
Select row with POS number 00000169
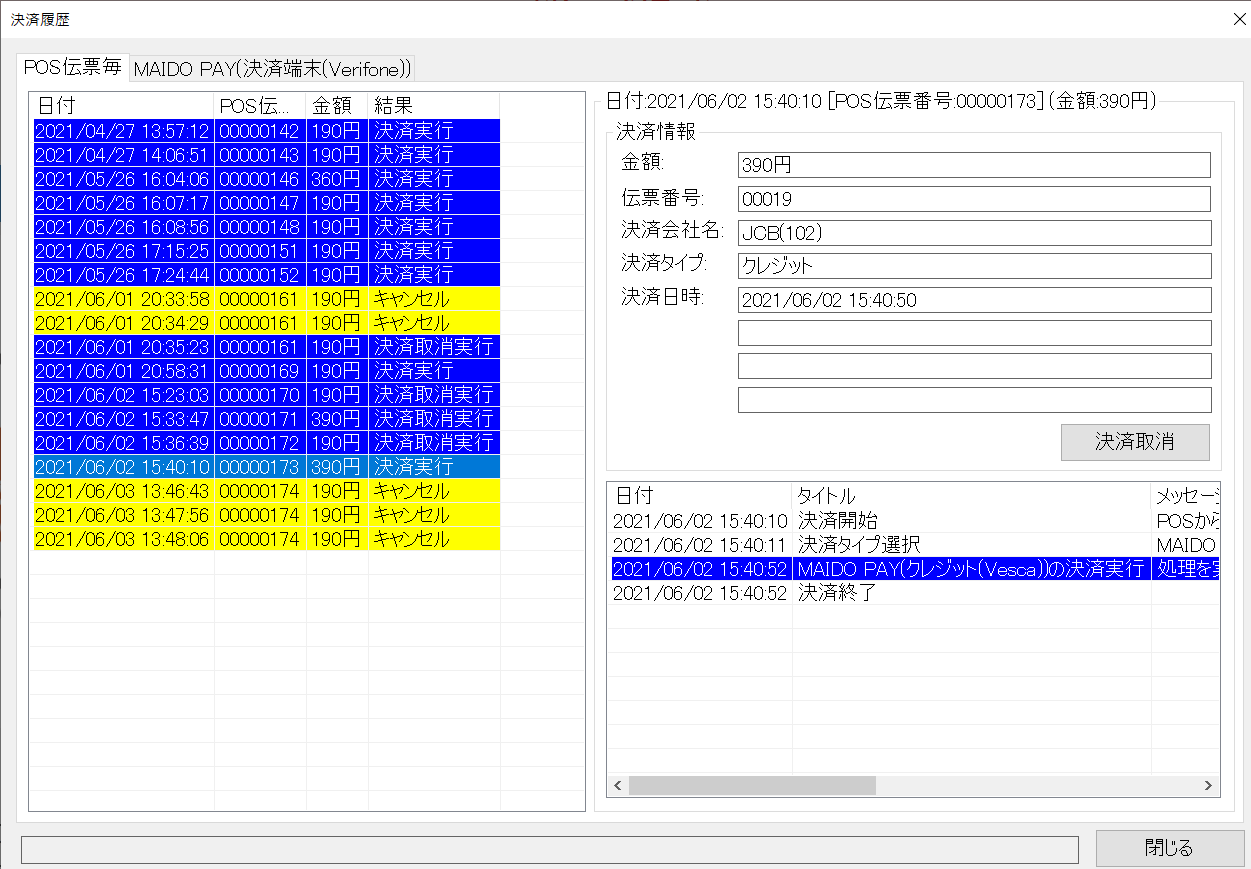[267, 371]
